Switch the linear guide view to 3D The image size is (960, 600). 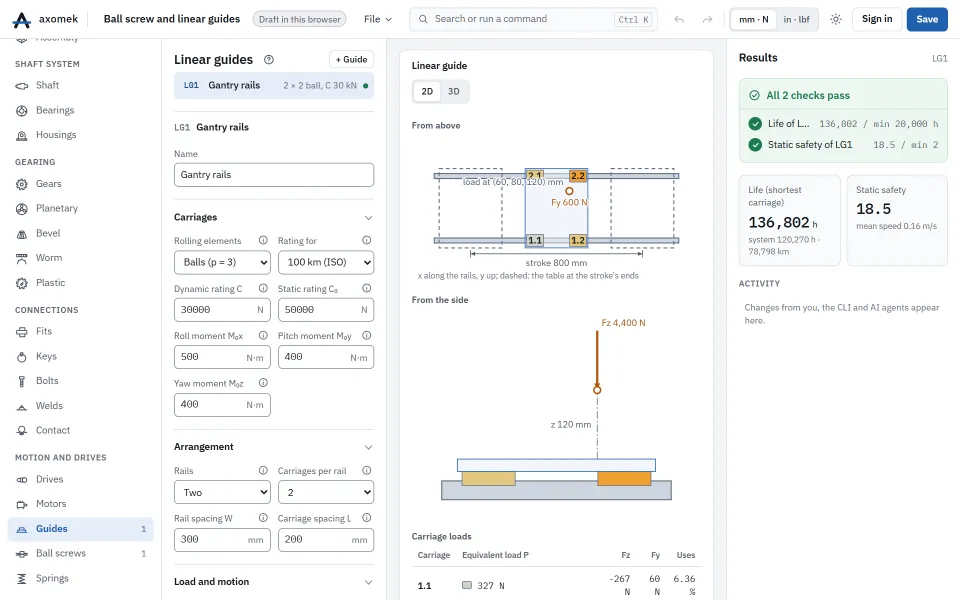[454, 91]
